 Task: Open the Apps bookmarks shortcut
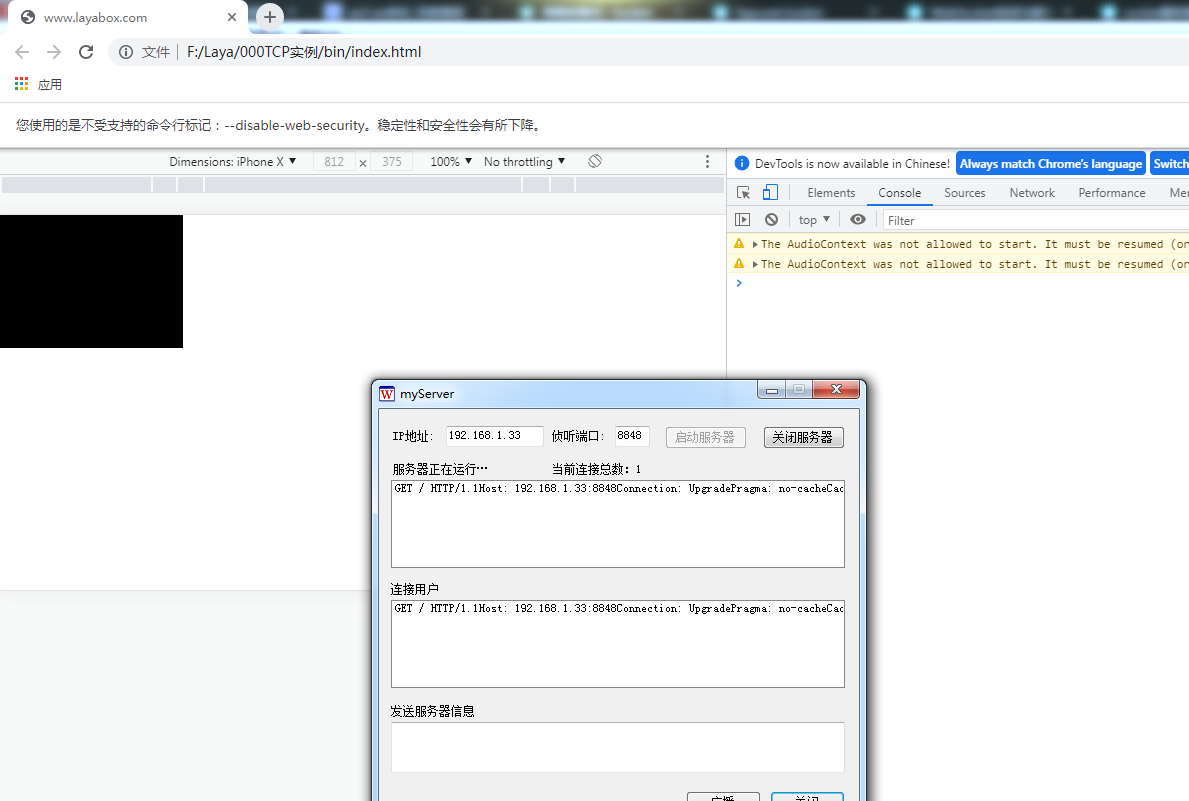pos(38,85)
